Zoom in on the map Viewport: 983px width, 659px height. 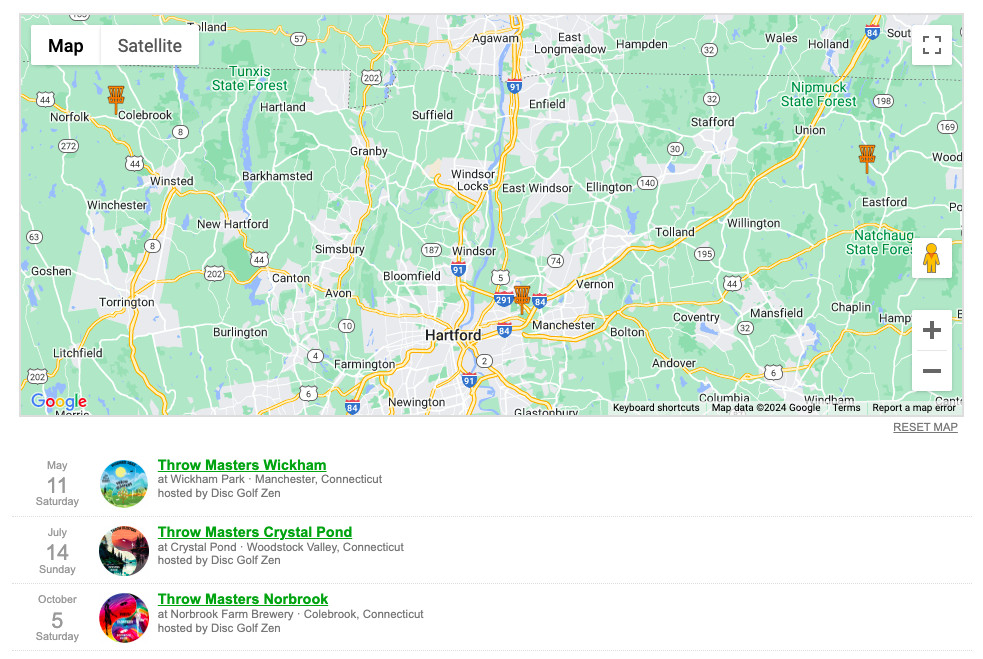(x=932, y=330)
